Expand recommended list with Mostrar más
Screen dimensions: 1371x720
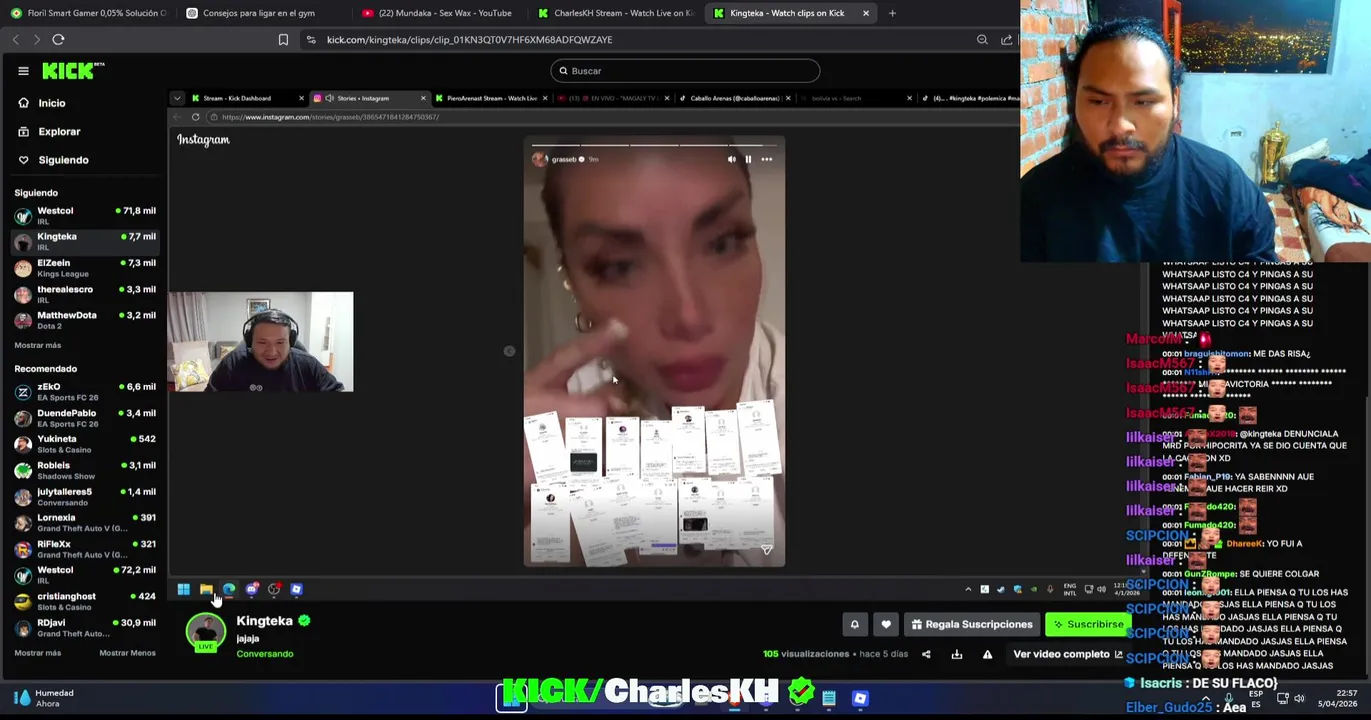click(x=38, y=653)
